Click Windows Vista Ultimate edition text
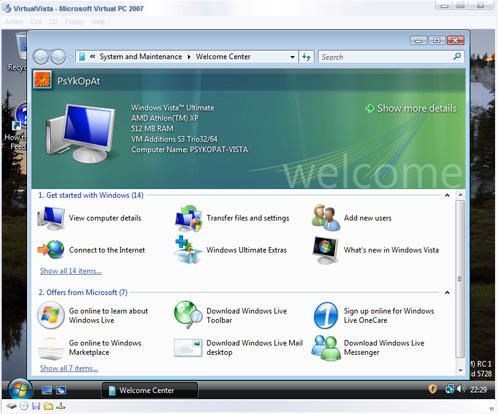Image resolution: width=498 pixels, height=414 pixels. coord(173,108)
